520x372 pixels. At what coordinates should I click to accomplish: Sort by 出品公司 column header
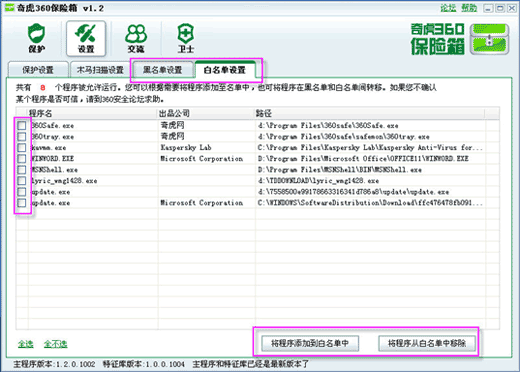point(206,113)
